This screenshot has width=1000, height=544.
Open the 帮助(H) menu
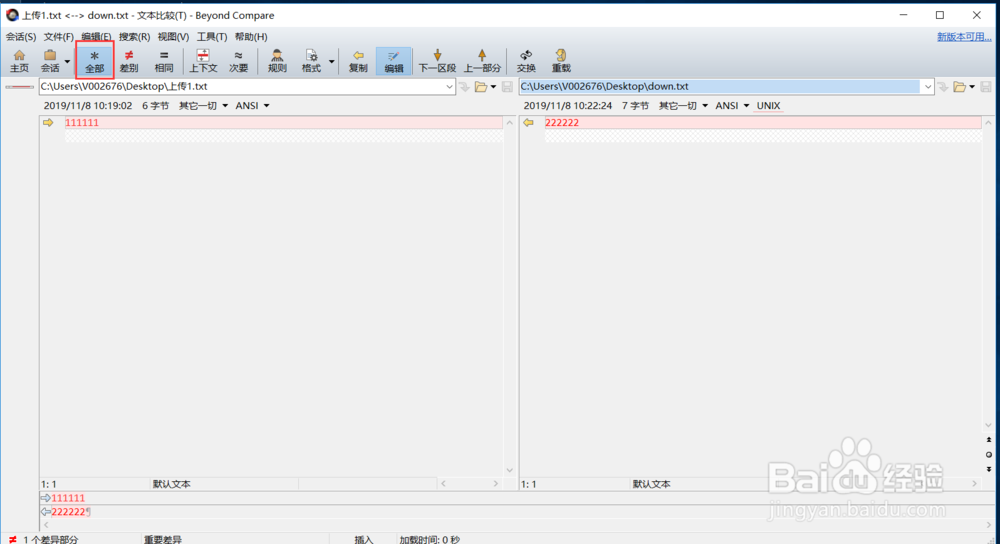coord(251,37)
